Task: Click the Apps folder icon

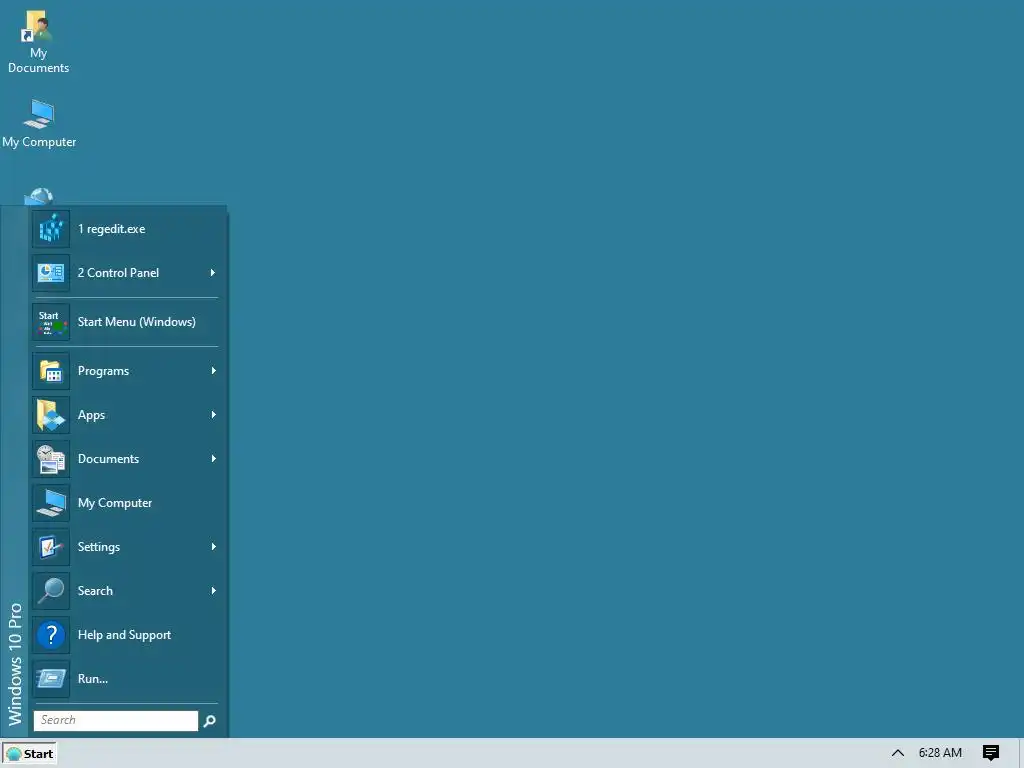Action: (51, 415)
